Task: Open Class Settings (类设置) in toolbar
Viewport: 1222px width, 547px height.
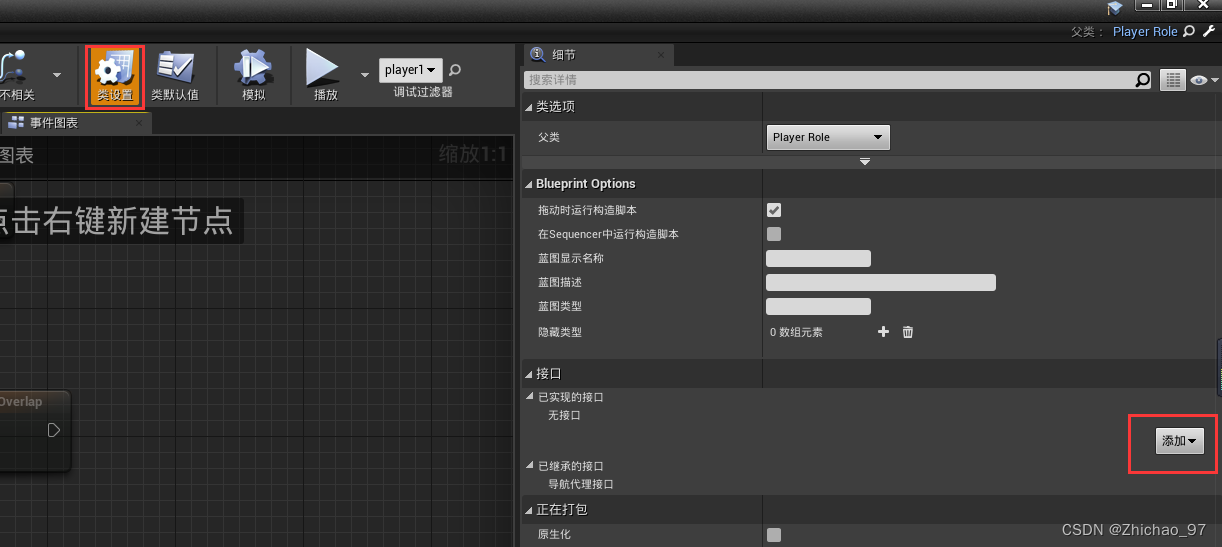Action: [114, 76]
